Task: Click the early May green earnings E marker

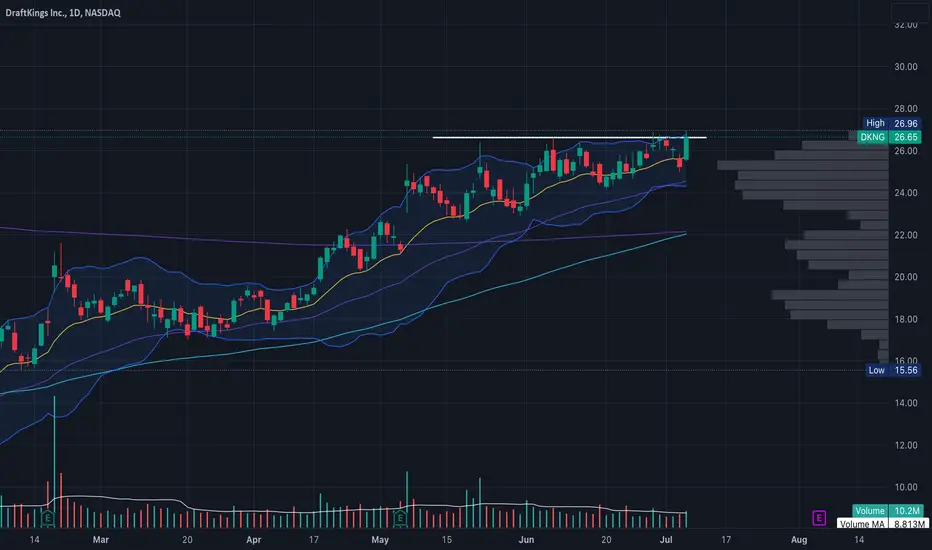Action: (400, 518)
